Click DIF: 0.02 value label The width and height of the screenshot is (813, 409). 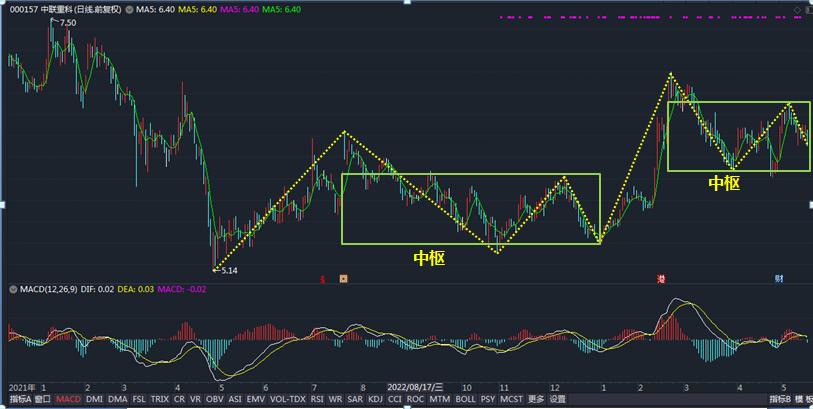click(x=97, y=289)
